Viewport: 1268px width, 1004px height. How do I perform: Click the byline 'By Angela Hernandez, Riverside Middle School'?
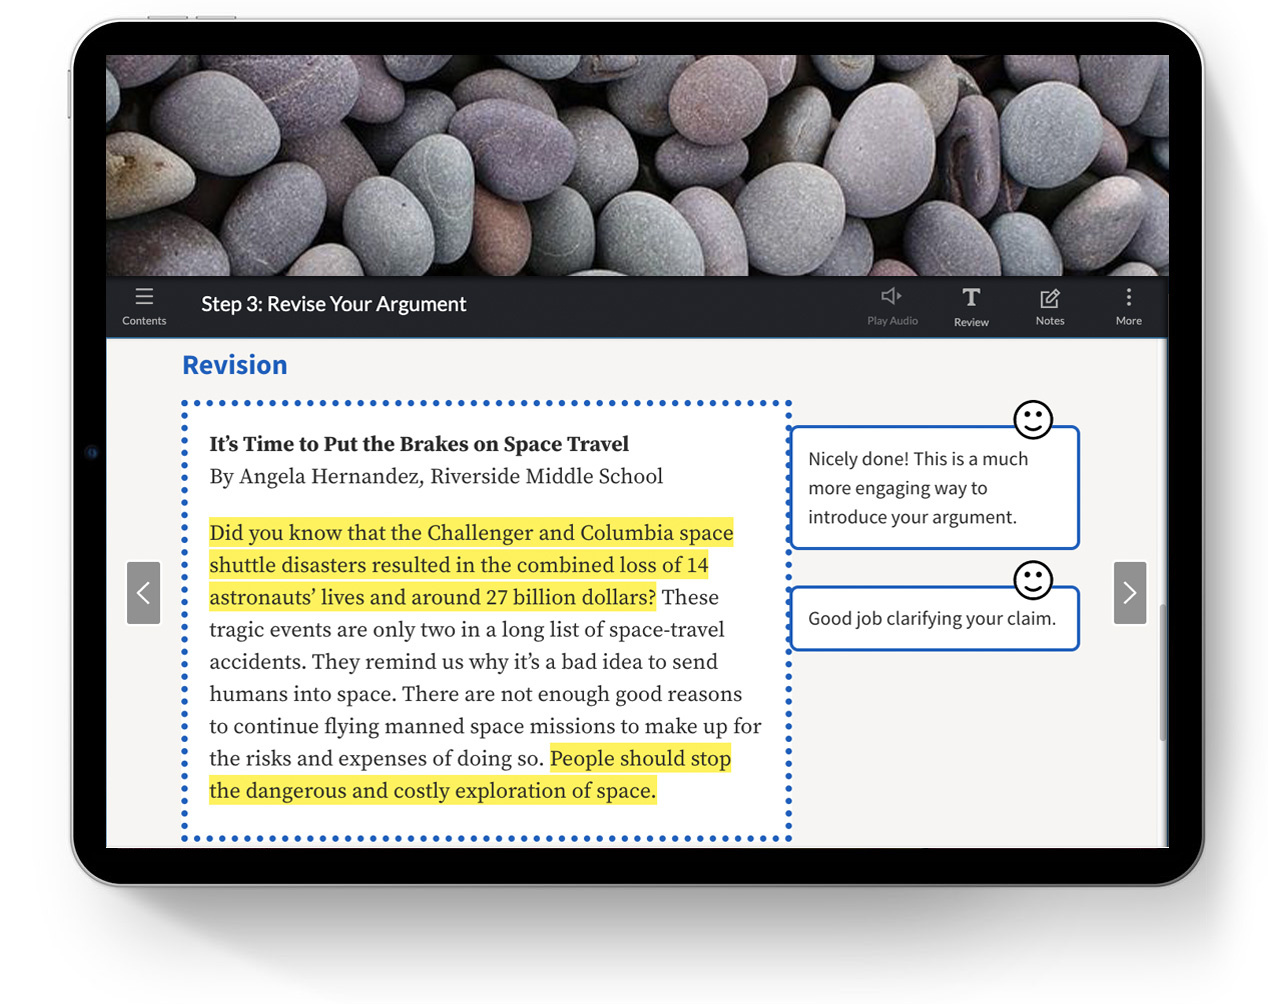pos(436,476)
